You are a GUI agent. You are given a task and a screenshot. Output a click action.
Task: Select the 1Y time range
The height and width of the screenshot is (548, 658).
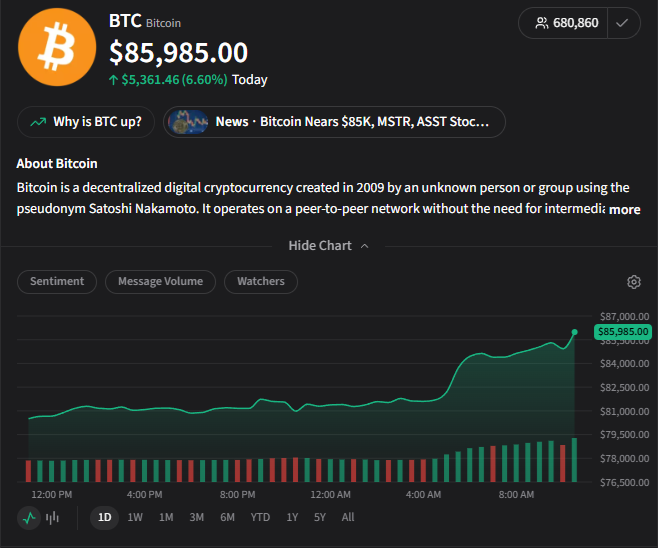point(292,518)
